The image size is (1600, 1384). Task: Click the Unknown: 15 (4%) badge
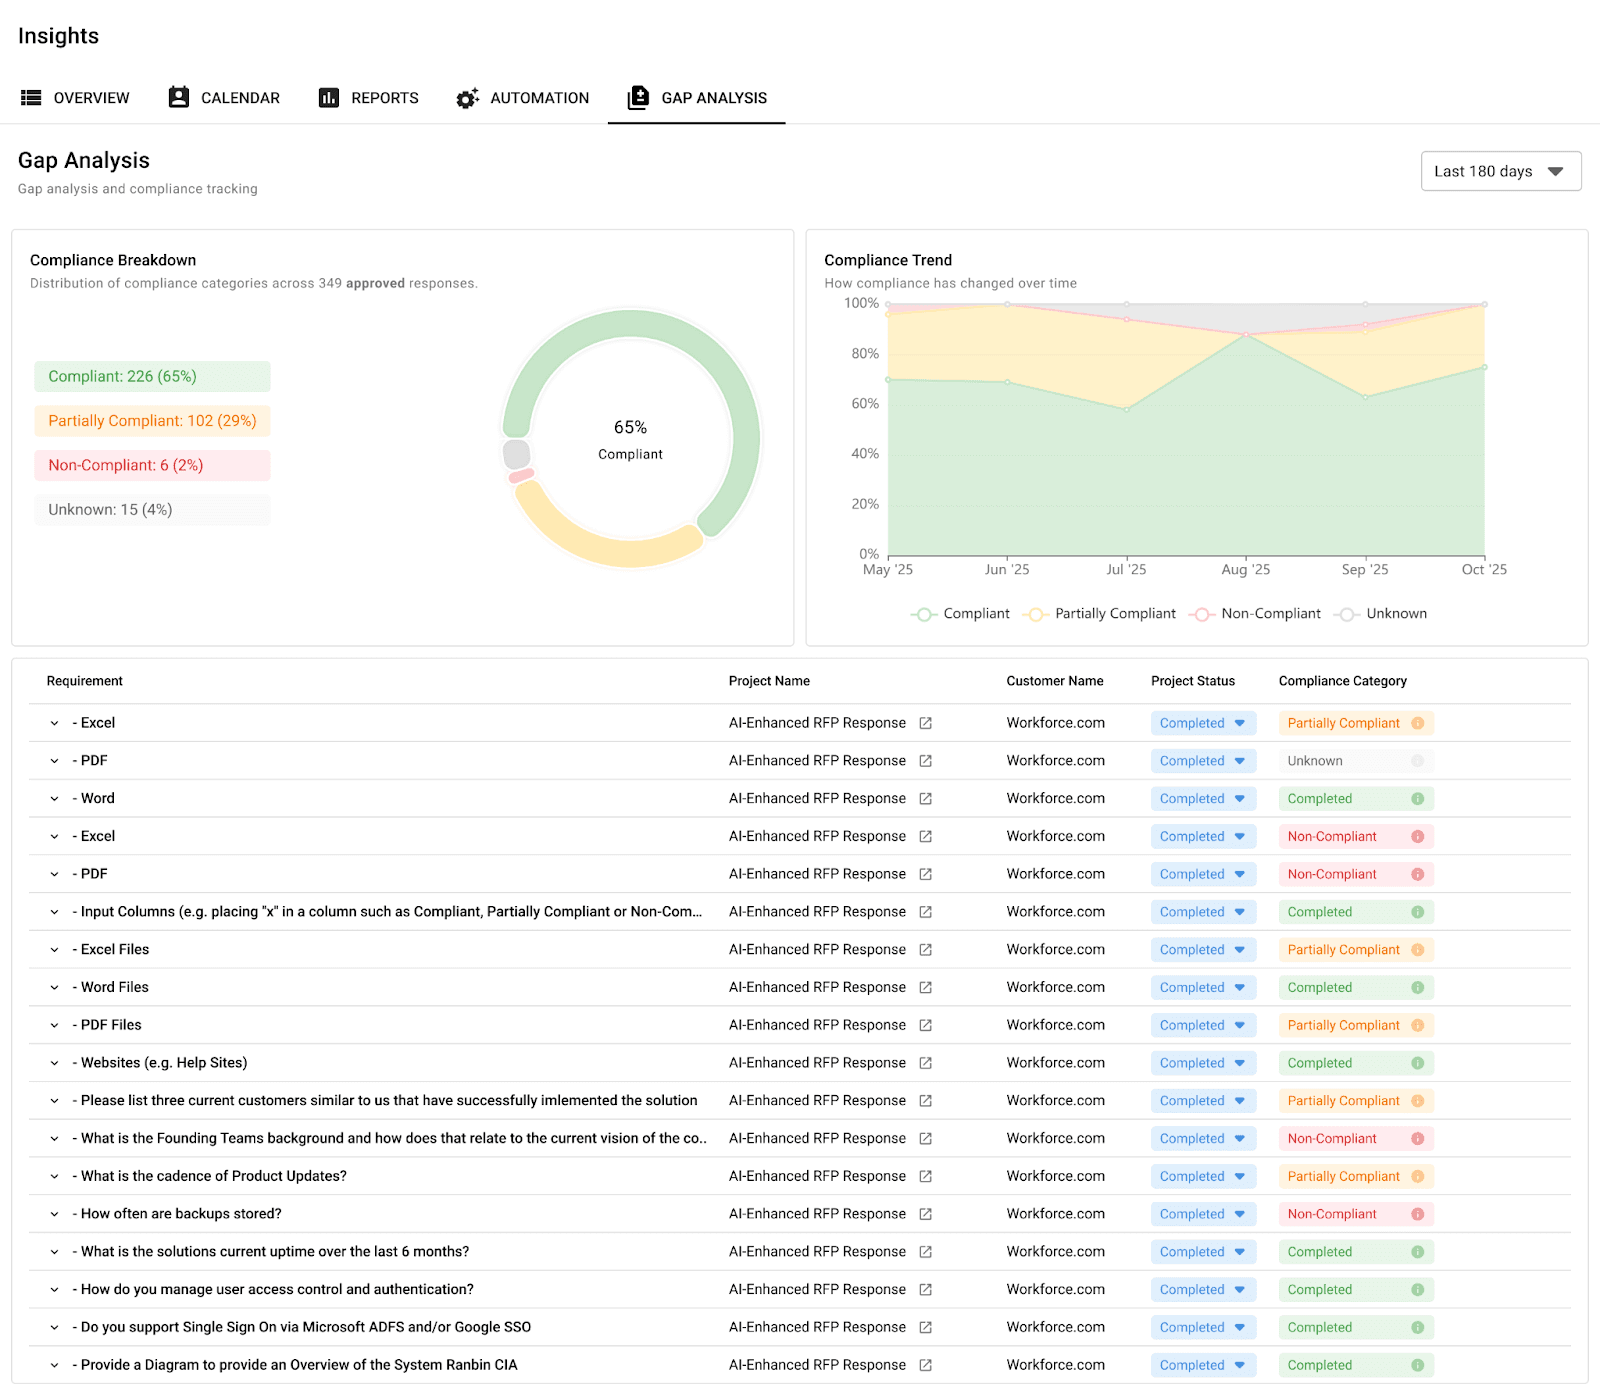pos(152,510)
